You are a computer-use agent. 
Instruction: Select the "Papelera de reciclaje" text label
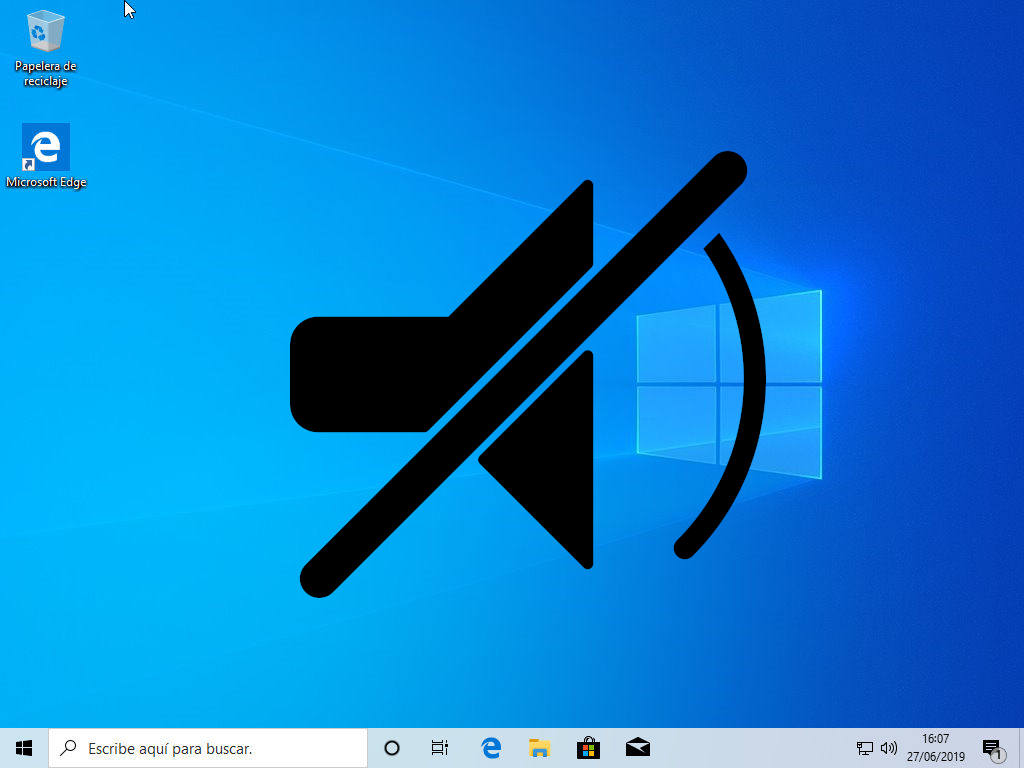click(45, 74)
